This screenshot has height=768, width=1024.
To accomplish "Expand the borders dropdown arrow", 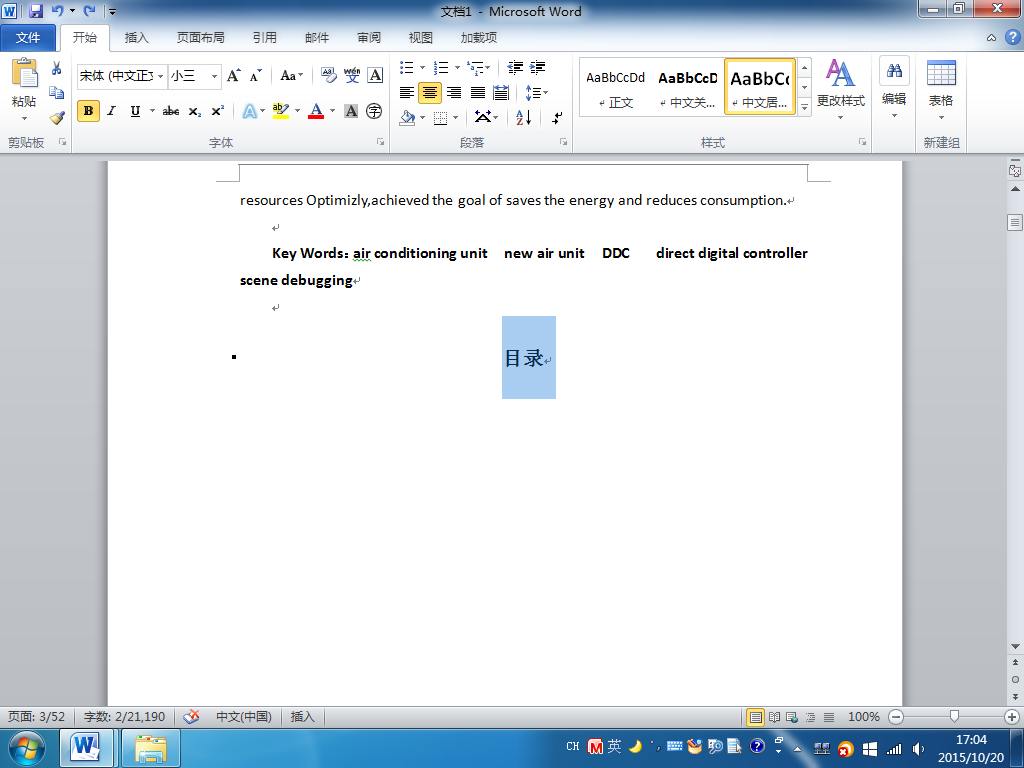I will tap(456, 118).
